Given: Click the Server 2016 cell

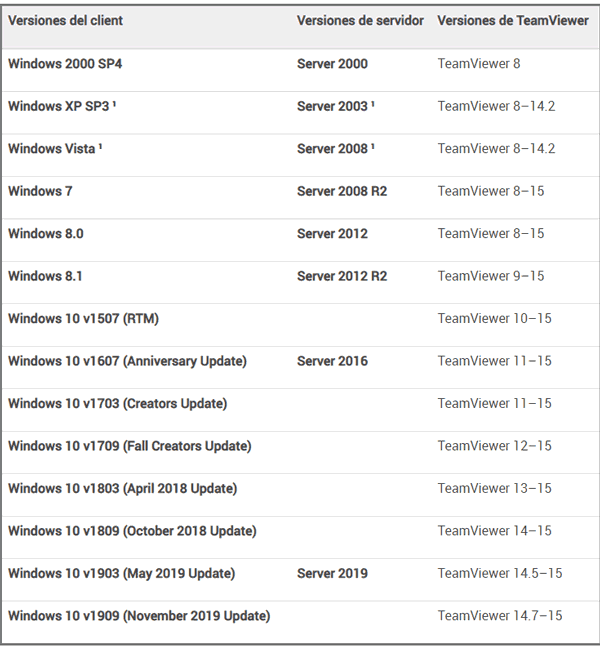Looking at the screenshot, I should pyautogui.click(x=332, y=361).
